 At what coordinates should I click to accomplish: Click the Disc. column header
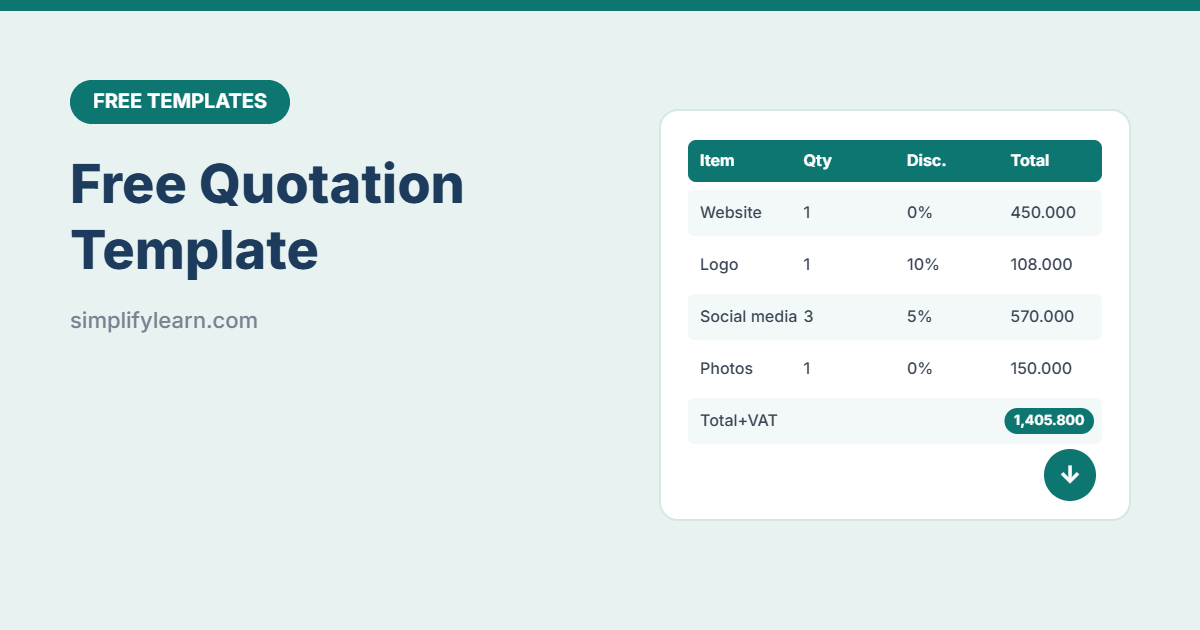pyautogui.click(x=926, y=161)
